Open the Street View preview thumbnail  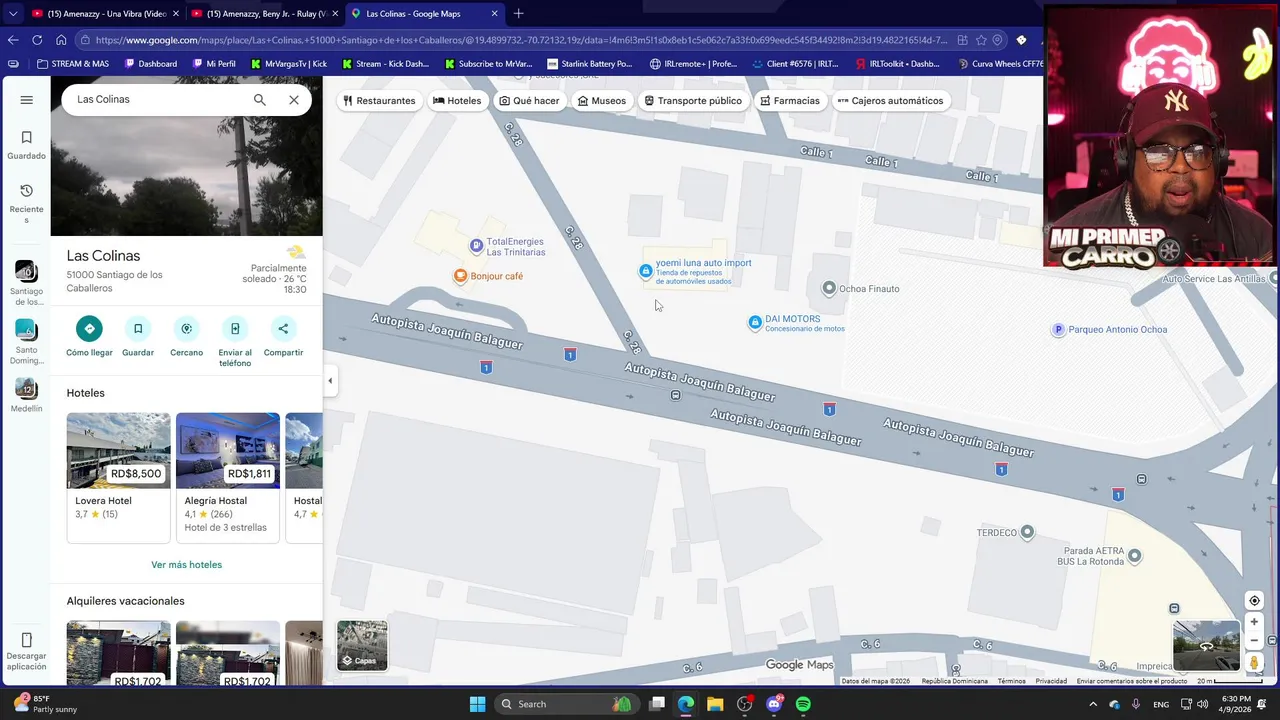(x=1206, y=645)
